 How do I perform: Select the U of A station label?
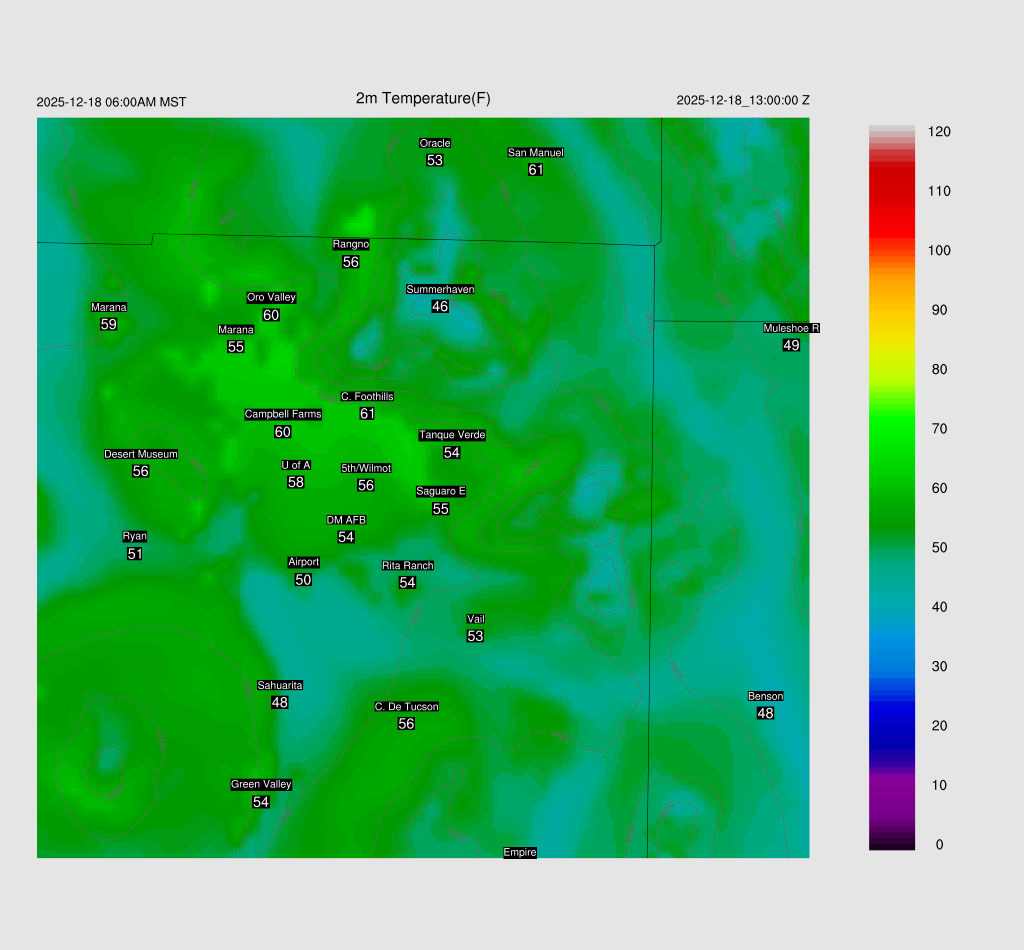(x=296, y=465)
